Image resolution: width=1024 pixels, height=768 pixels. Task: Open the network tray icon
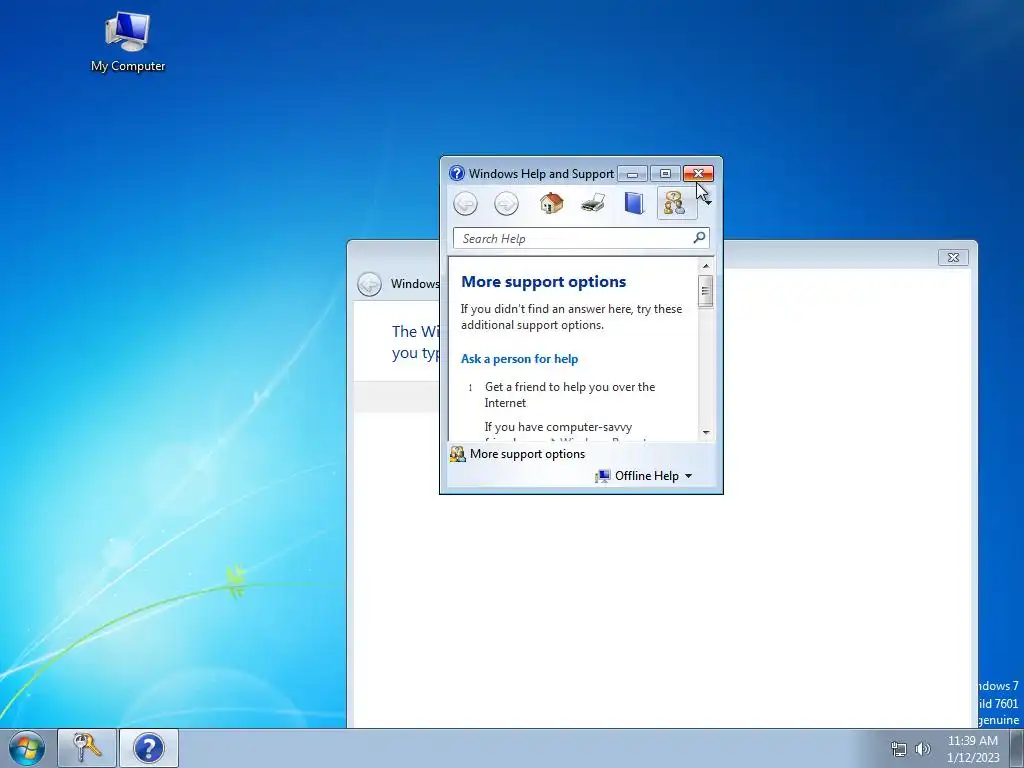coord(899,748)
